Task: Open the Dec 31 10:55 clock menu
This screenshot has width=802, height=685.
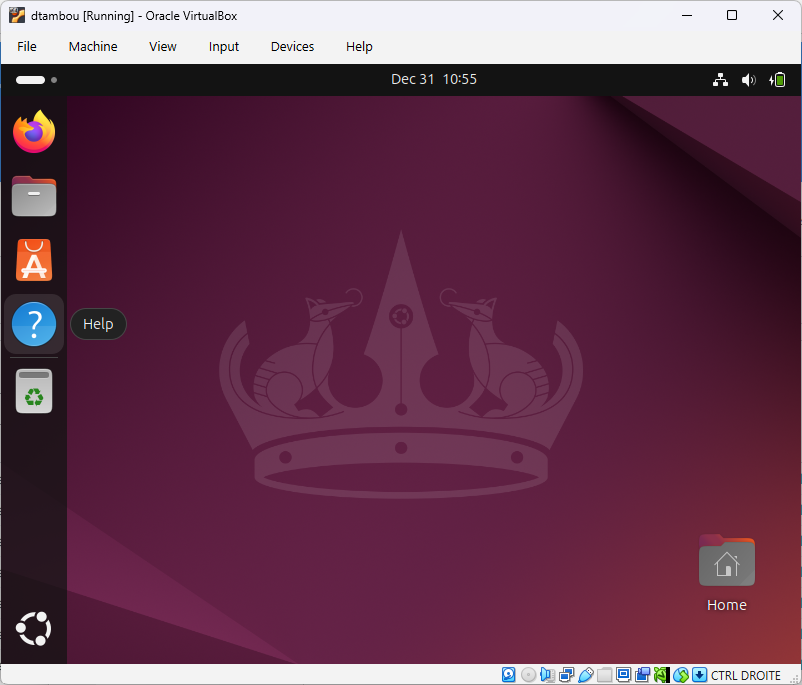Action: click(x=434, y=79)
